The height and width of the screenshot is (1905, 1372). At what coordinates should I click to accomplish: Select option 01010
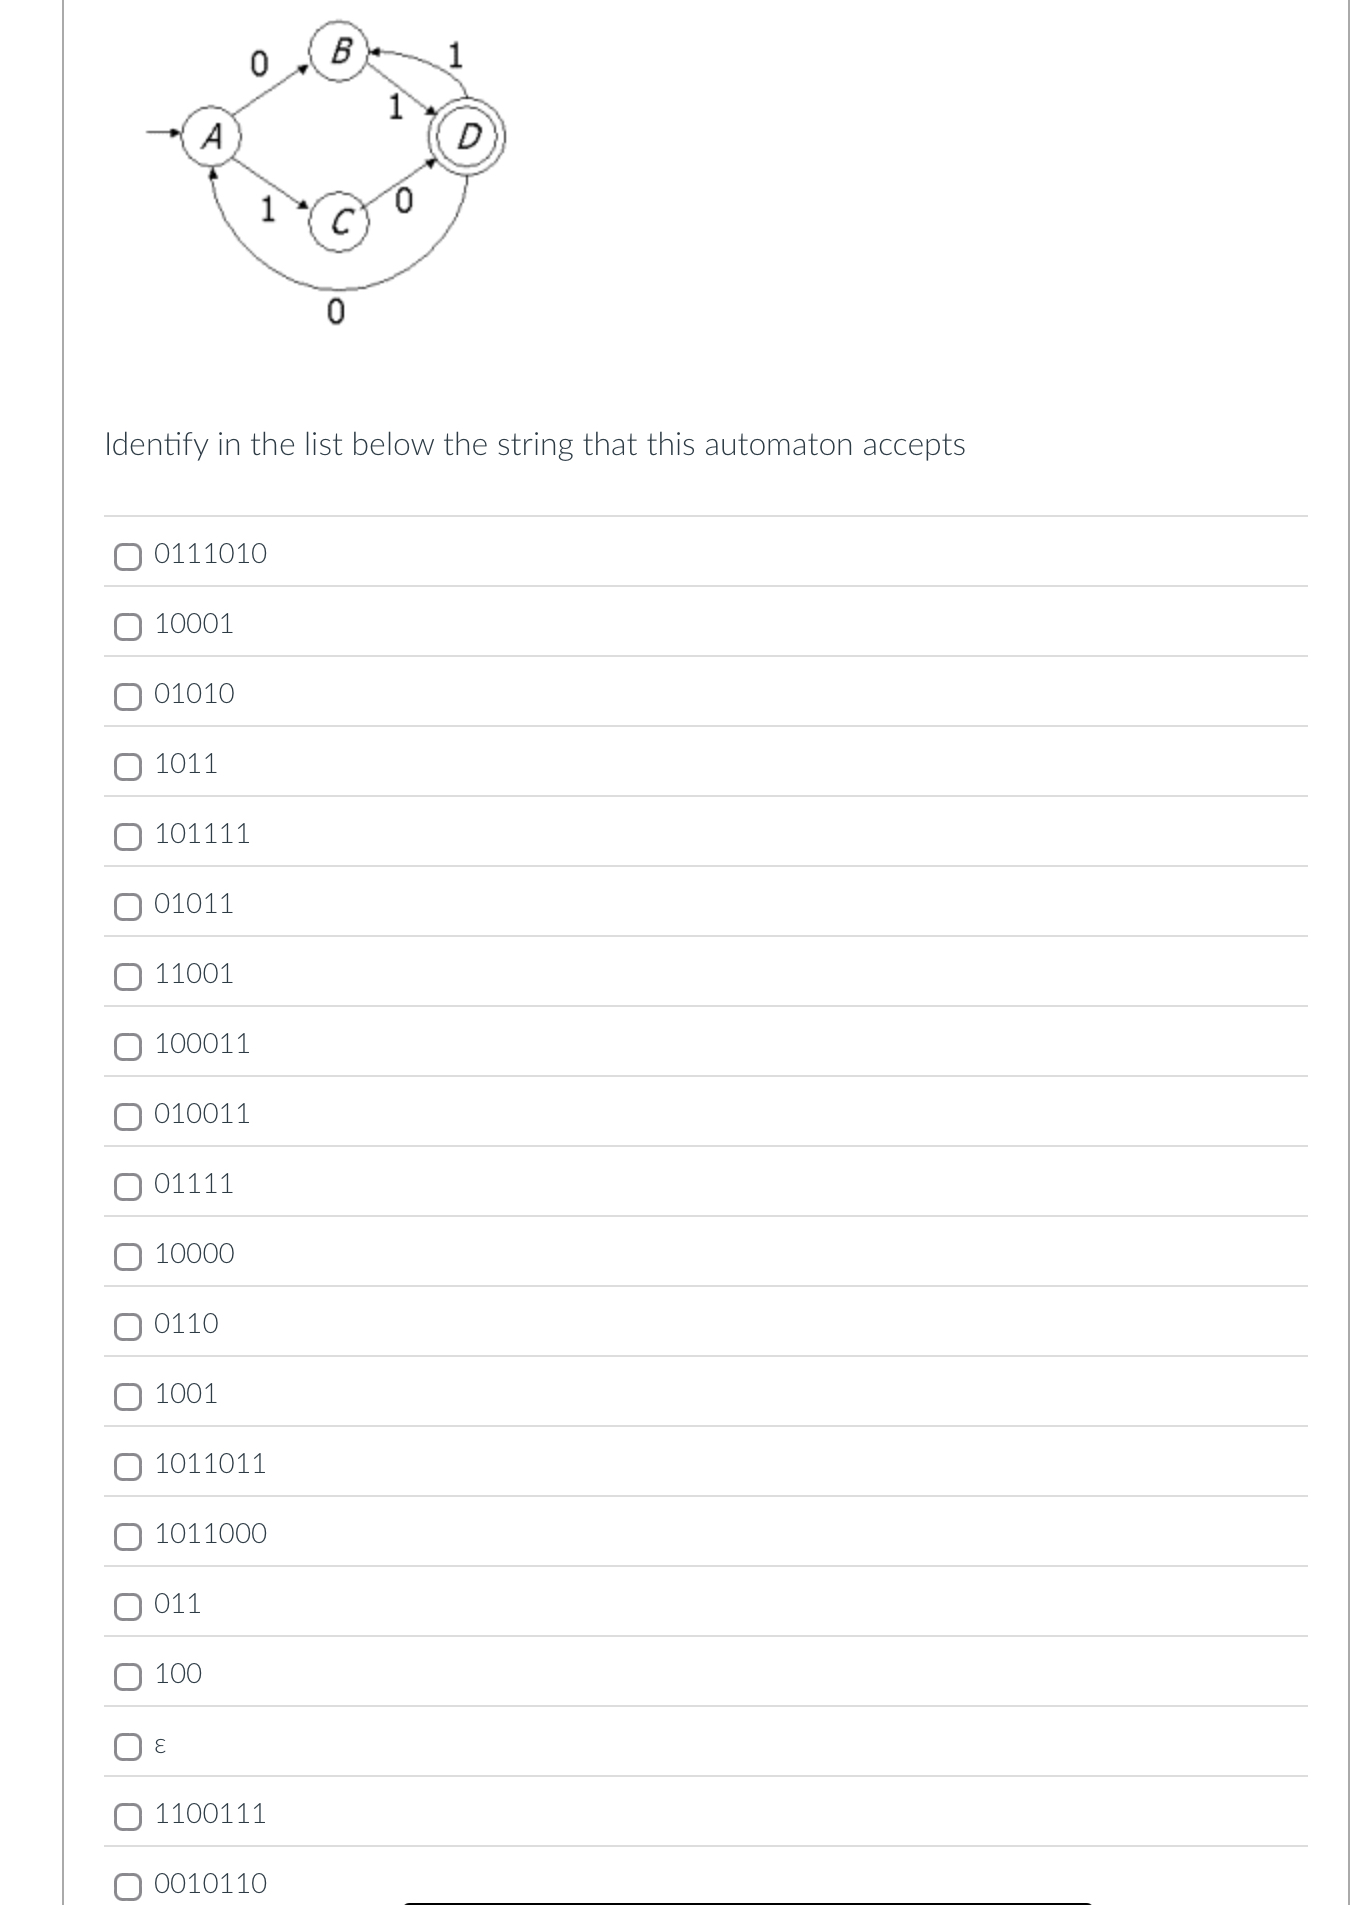[126, 698]
